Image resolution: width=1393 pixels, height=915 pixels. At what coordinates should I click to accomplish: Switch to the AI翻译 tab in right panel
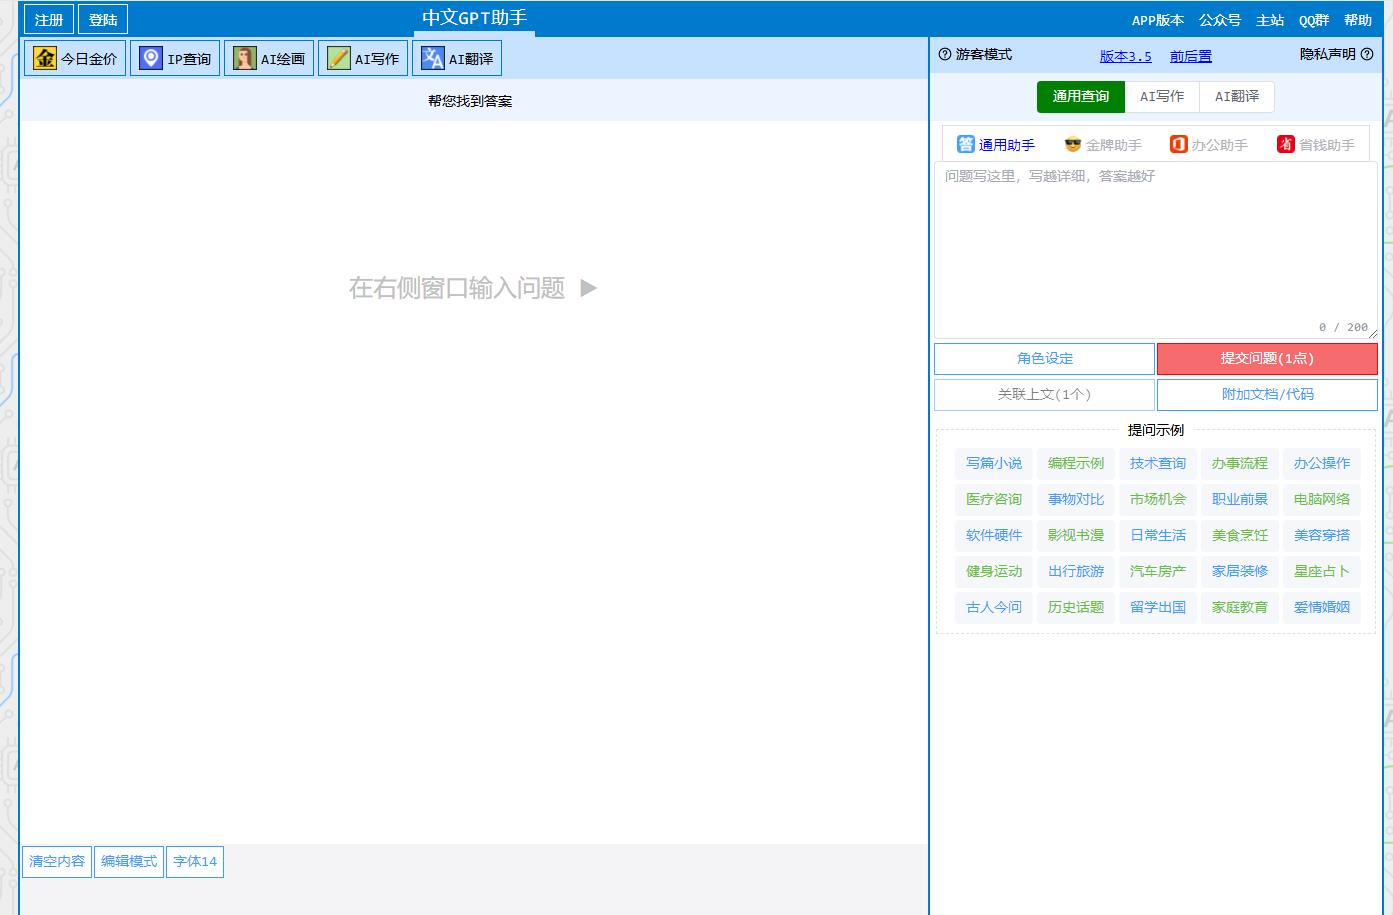tap(1236, 97)
